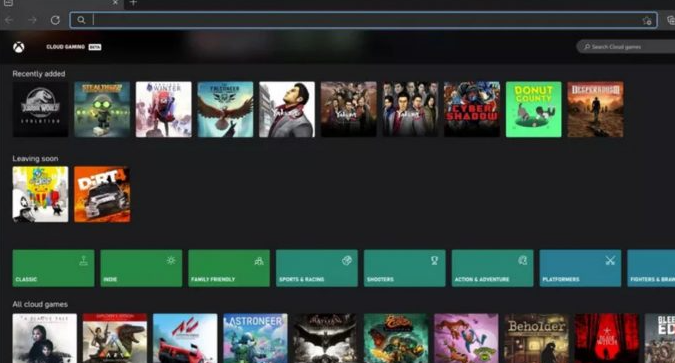The width and height of the screenshot is (675, 363).
Task: Click the search icon in Search Cloud games
Action: point(587,47)
